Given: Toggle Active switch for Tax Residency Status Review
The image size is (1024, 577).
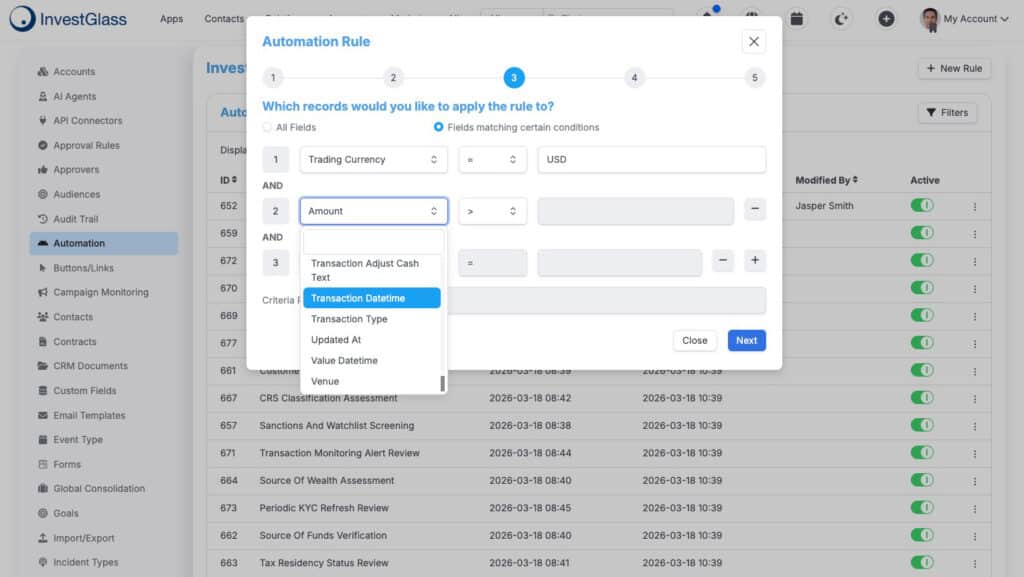Looking at the screenshot, I should 922,563.
